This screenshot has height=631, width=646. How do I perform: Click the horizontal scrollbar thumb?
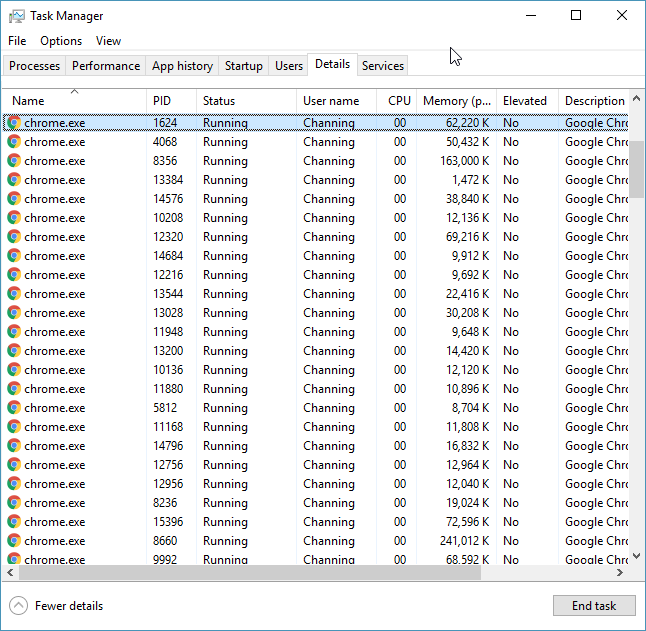click(x=250, y=573)
